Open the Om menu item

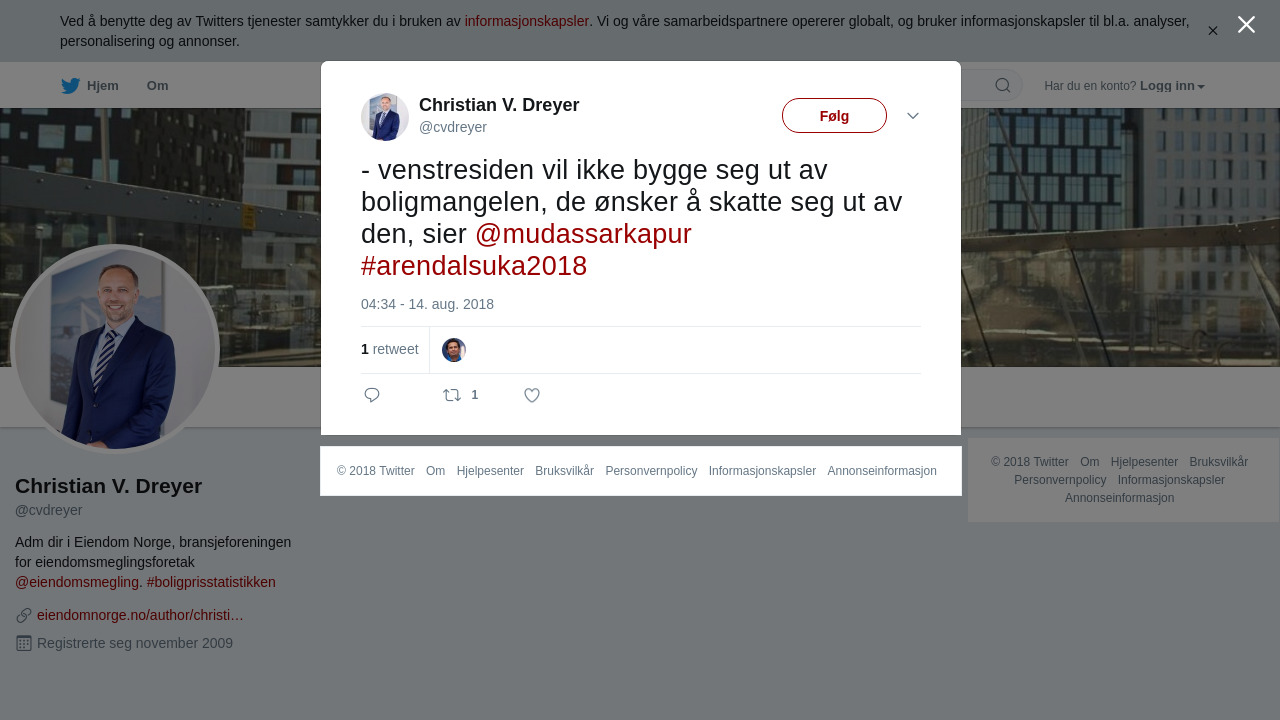coord(158,86)
